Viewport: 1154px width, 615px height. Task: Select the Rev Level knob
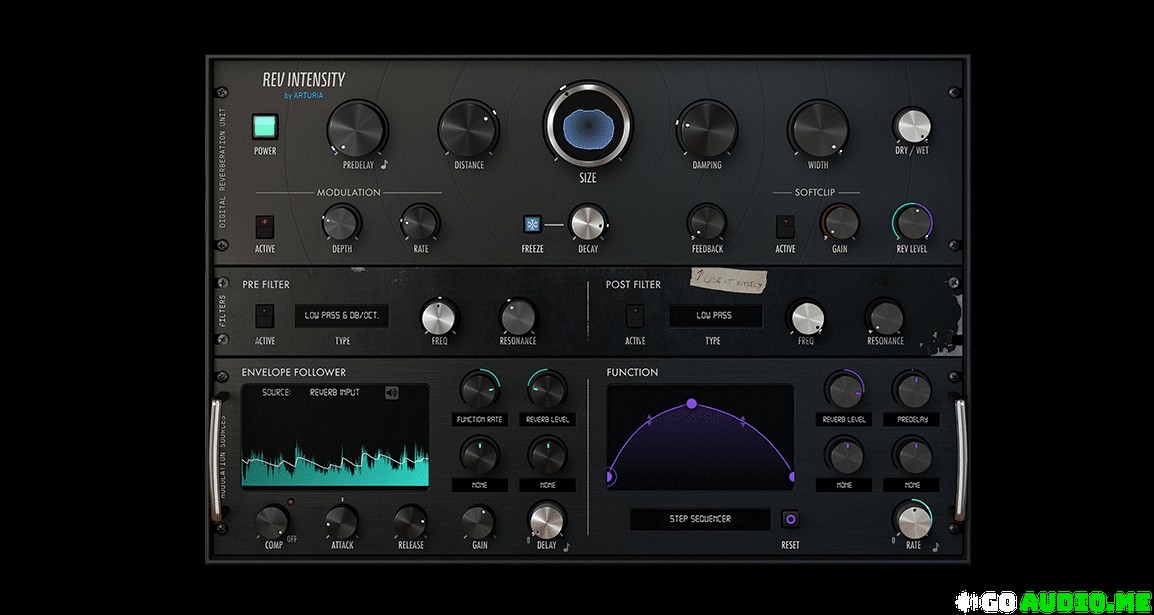[x=913, y=222]
